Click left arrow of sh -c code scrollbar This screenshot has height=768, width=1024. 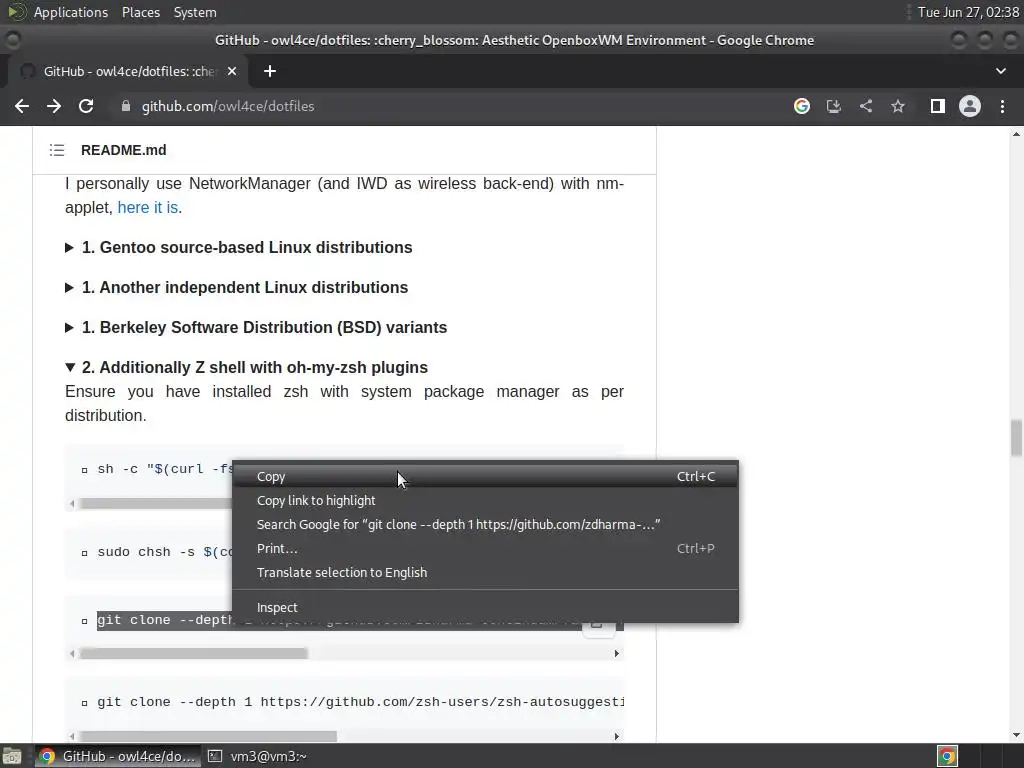pos(72,504)
